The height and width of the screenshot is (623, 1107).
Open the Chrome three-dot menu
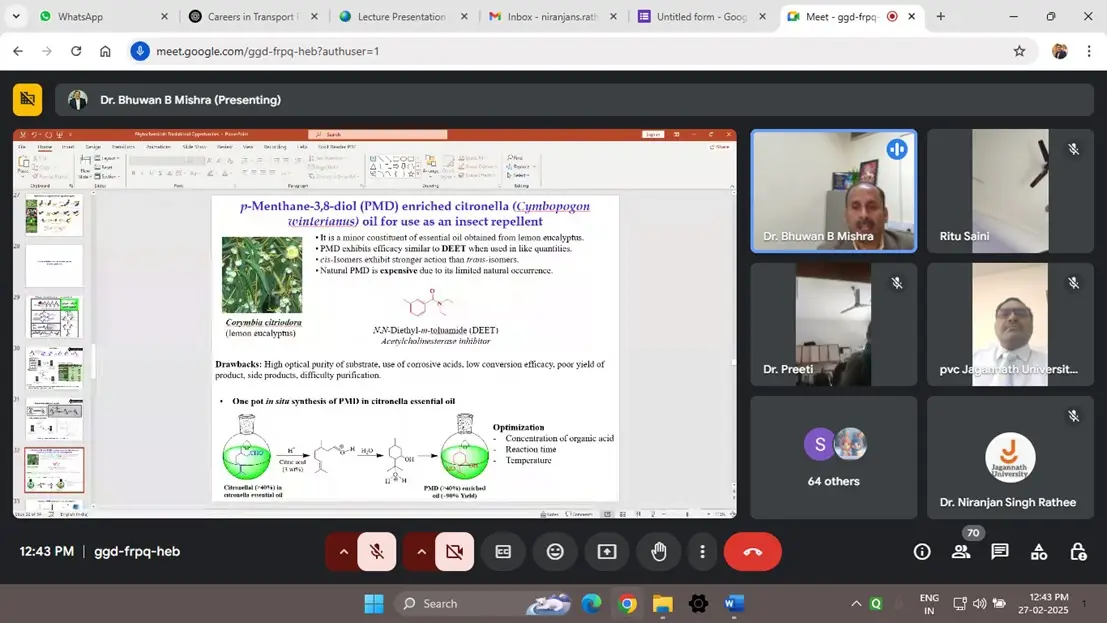point(1089,51)
